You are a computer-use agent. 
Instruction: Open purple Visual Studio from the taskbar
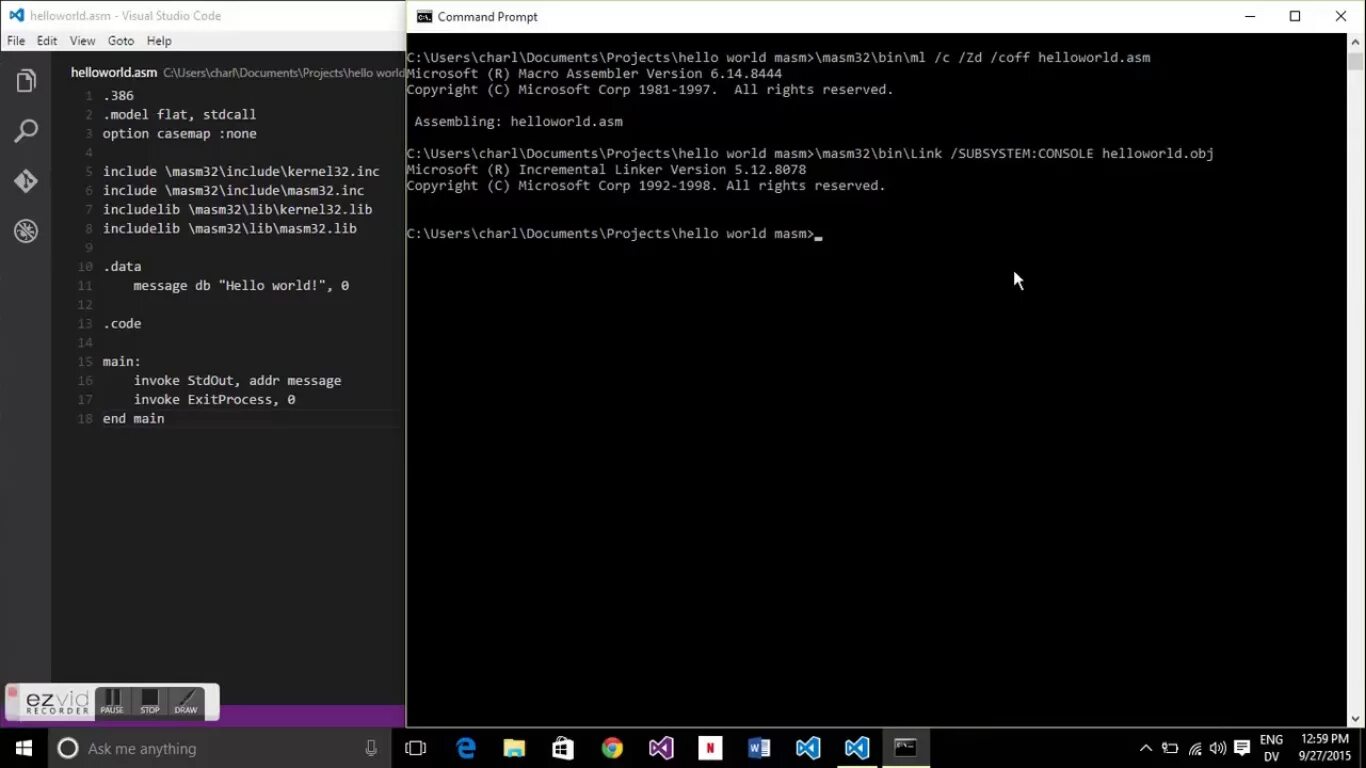click(661, 748)
